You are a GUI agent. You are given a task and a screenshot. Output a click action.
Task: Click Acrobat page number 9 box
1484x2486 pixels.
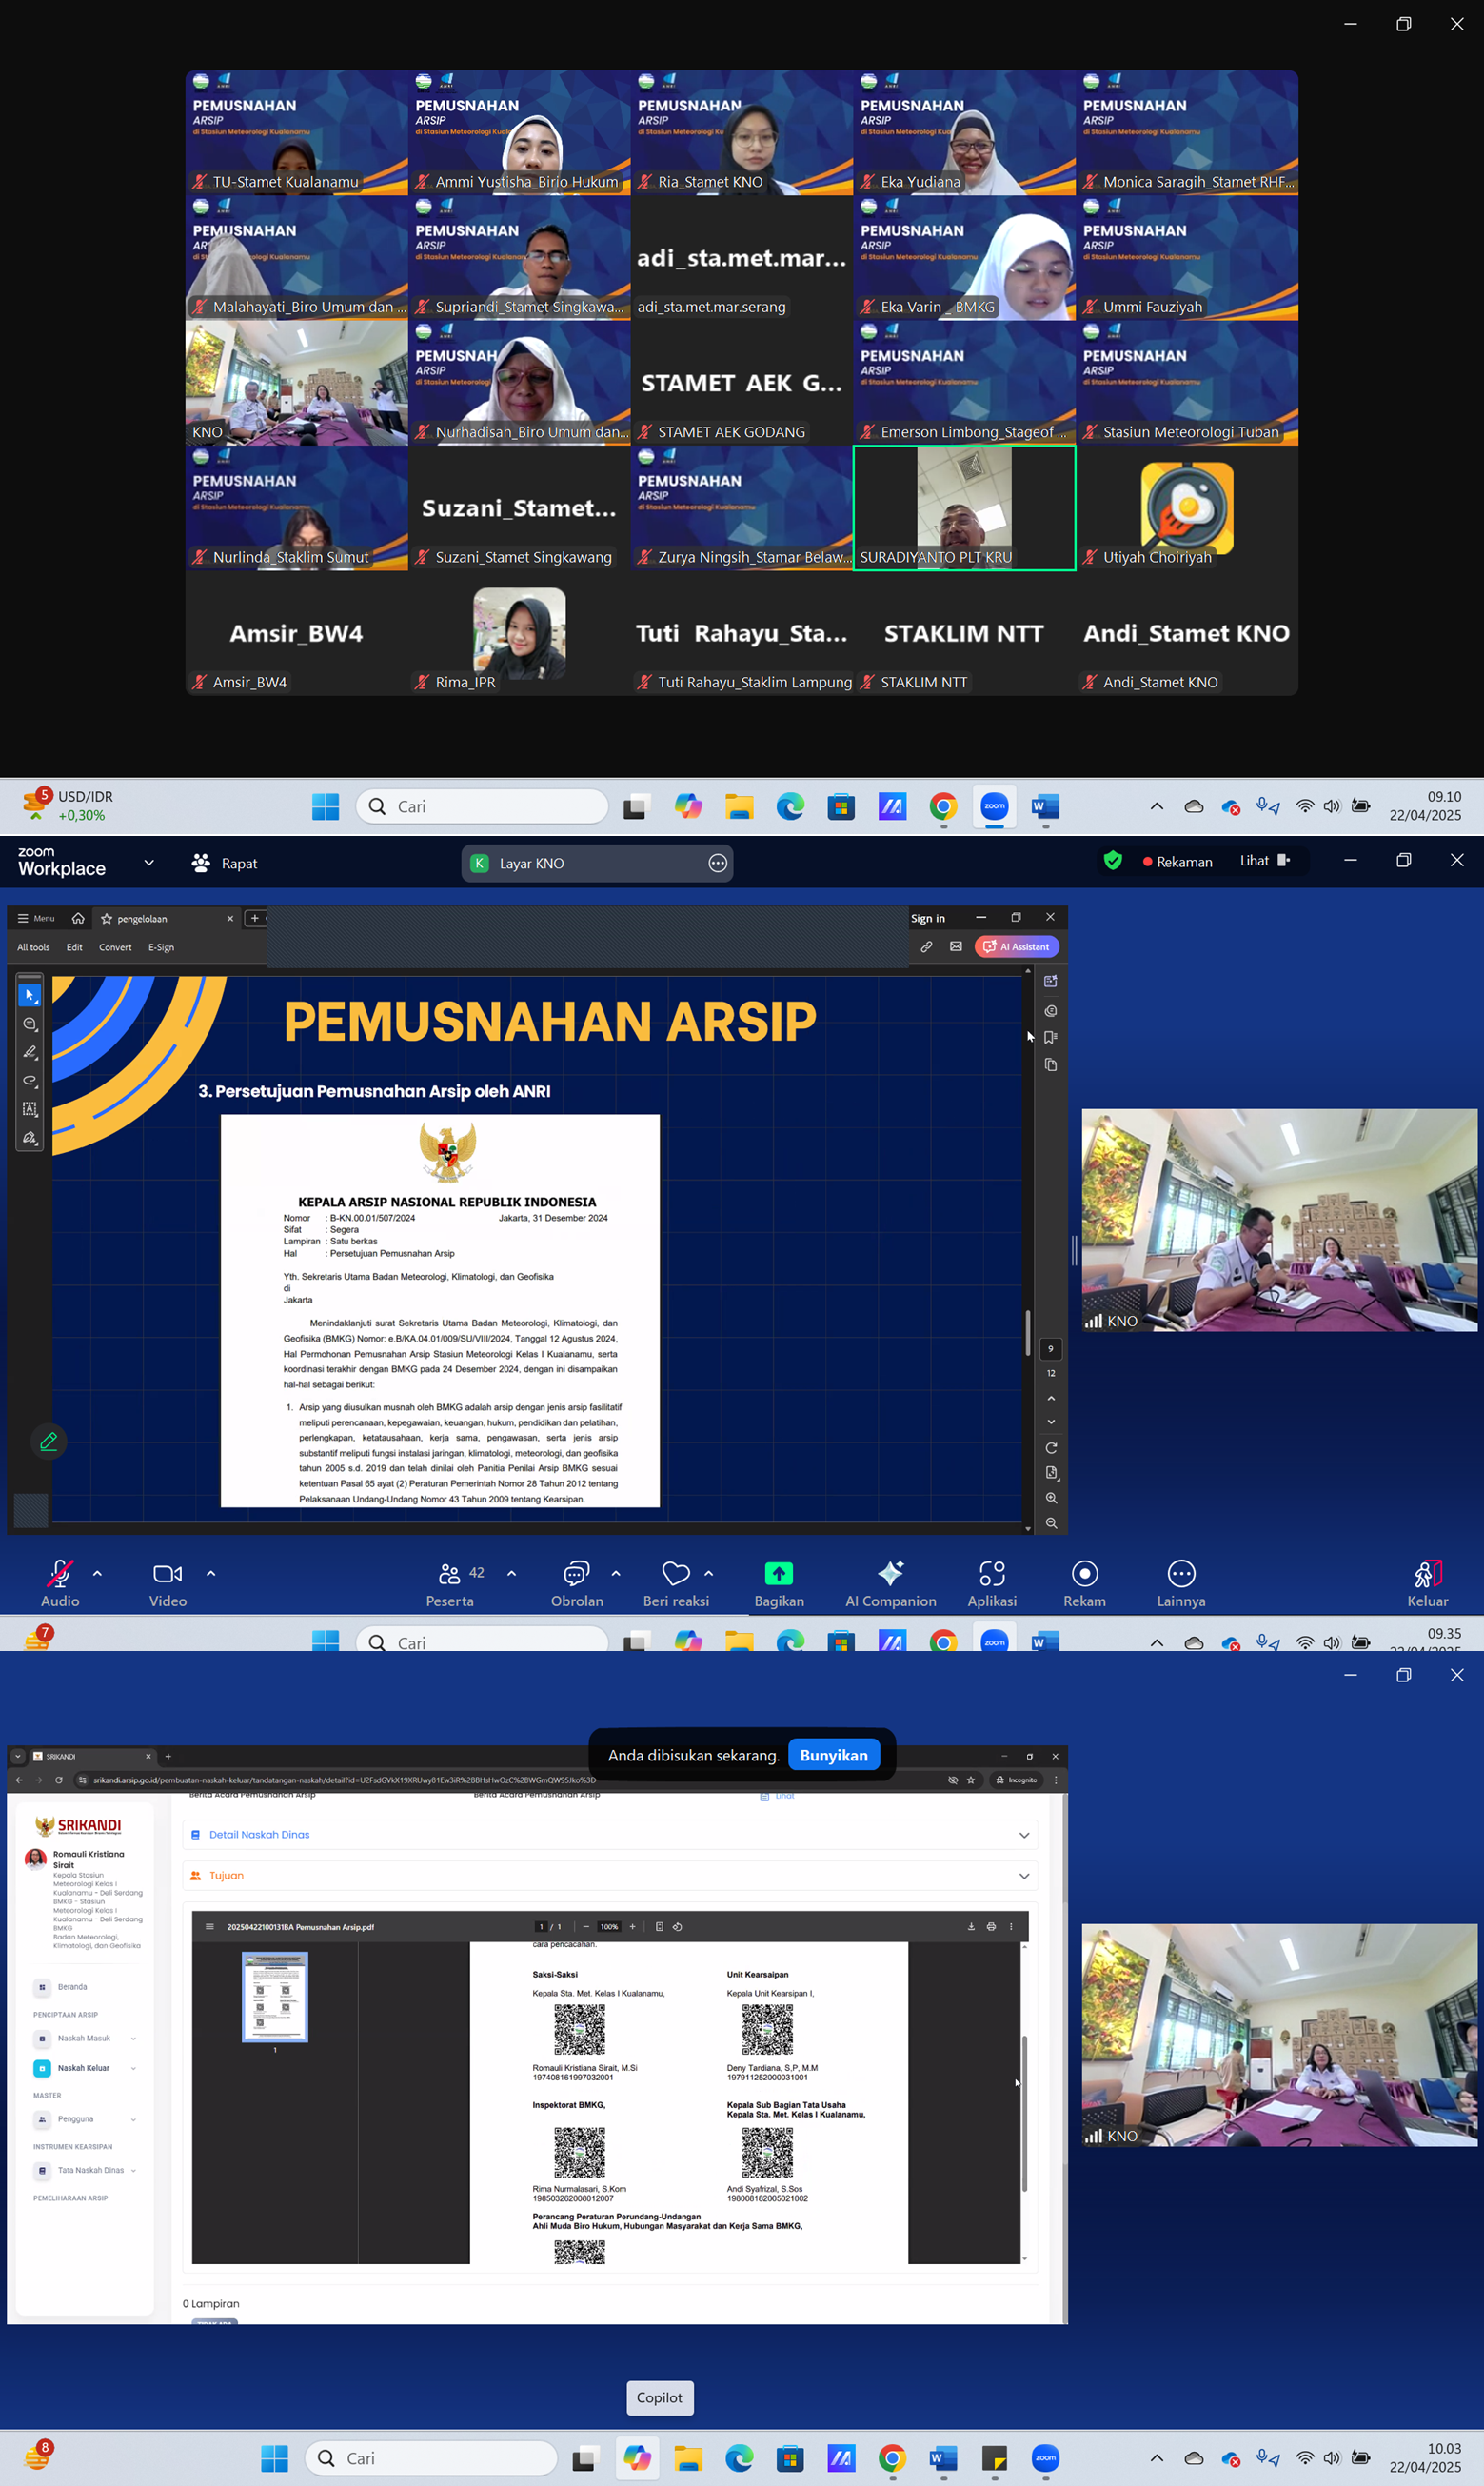(1051, 1349)
